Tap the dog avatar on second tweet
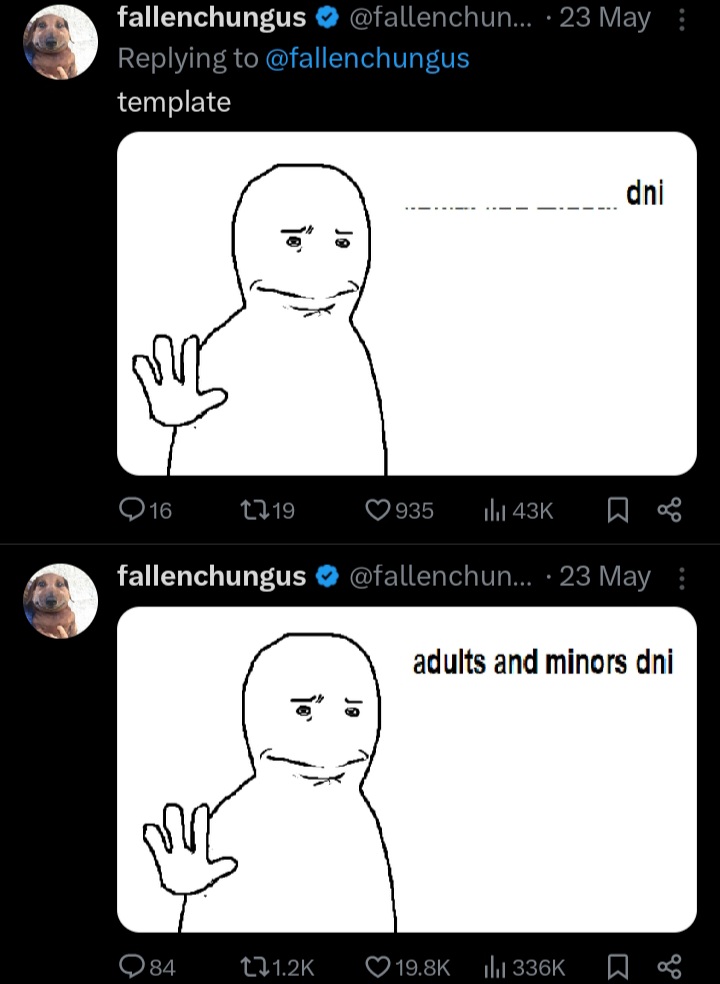The height and width of the screenshot is (984, 720). [x=60, y=601]
